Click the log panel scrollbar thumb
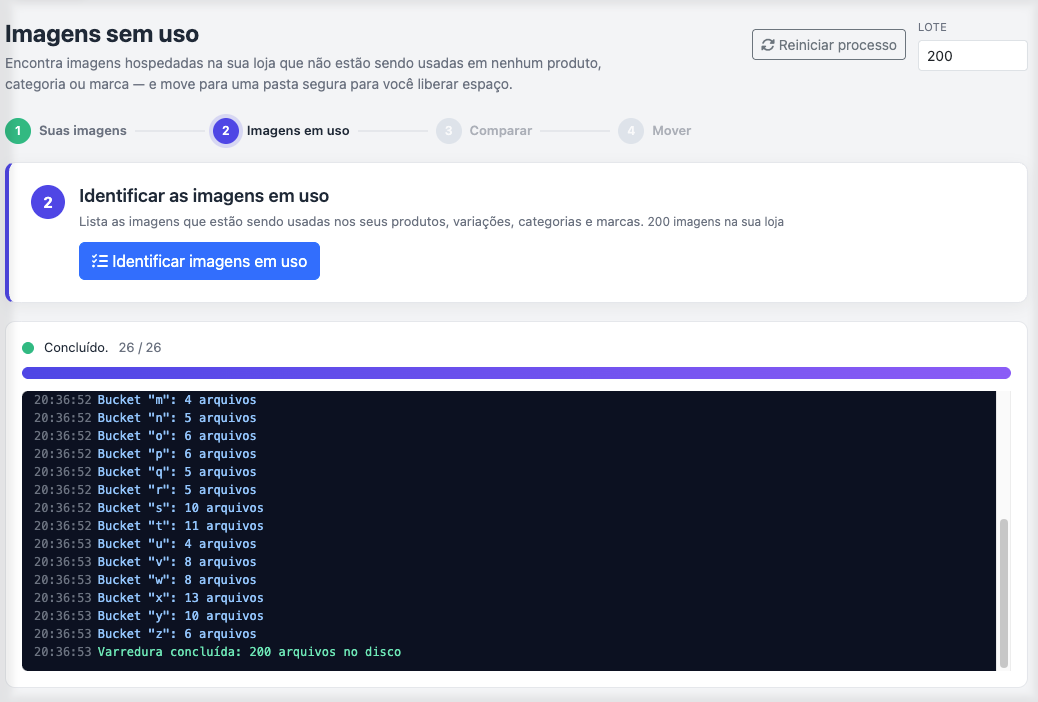Image resolution: width=1038 pixels, height=702 pixels. 1004,593
